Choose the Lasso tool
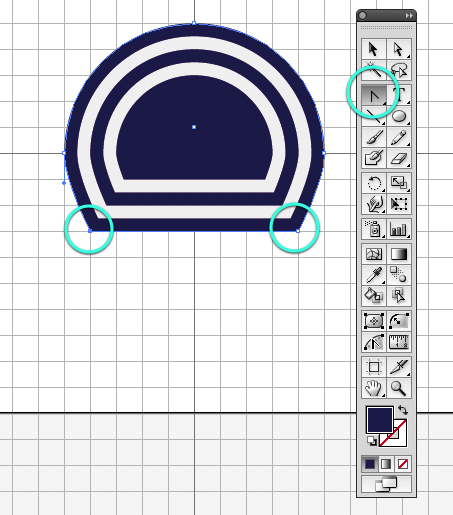453x515 pixels. point(399,70)
